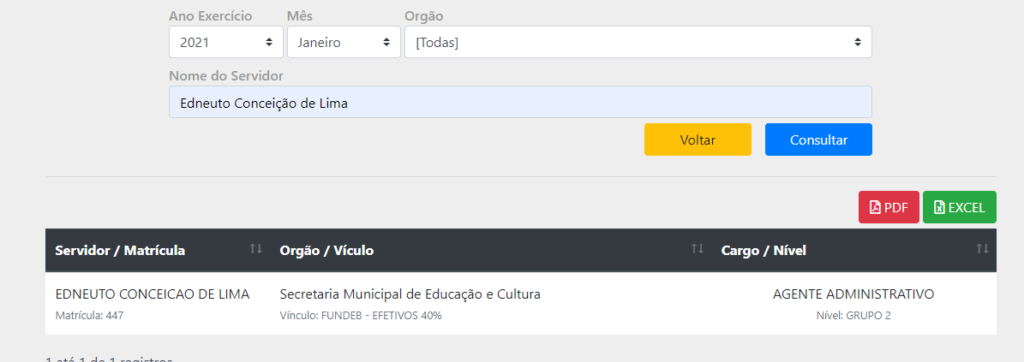Sort by Cargo / Nível arrows icon
The image size is (1024, 362).
(x=982, y=249)
